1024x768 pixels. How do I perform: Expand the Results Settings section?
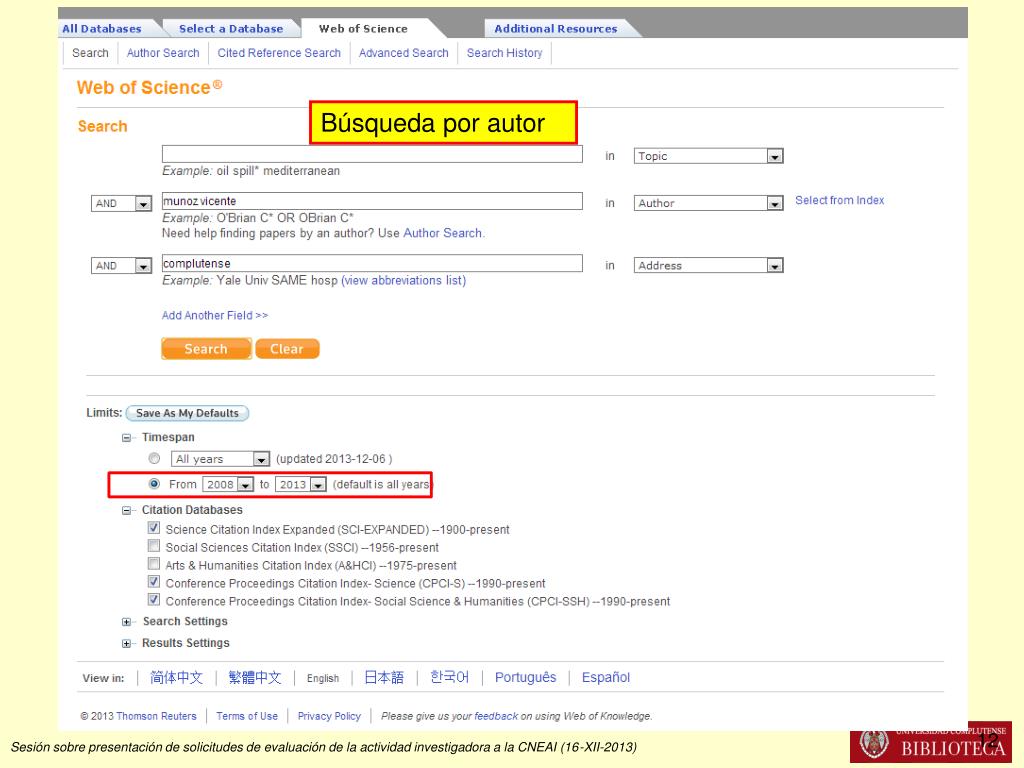pyautogui.click(x=126, y=644)
